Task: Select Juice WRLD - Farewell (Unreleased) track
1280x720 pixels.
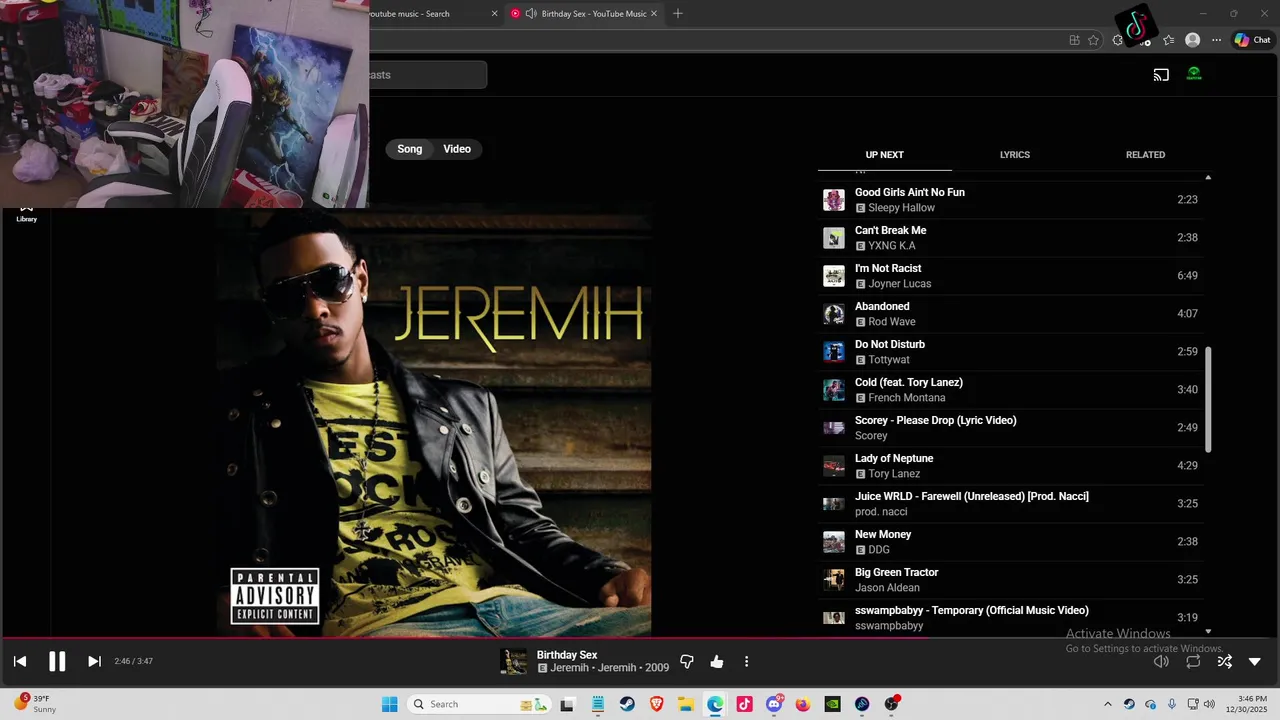Action: (1012, 504)
